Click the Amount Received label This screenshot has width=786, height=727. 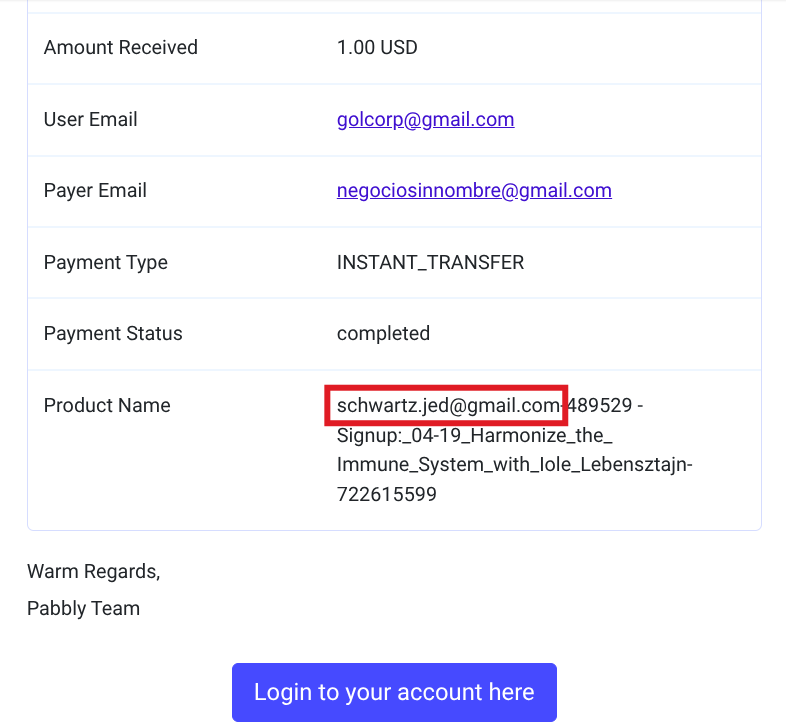pos(121,48)
